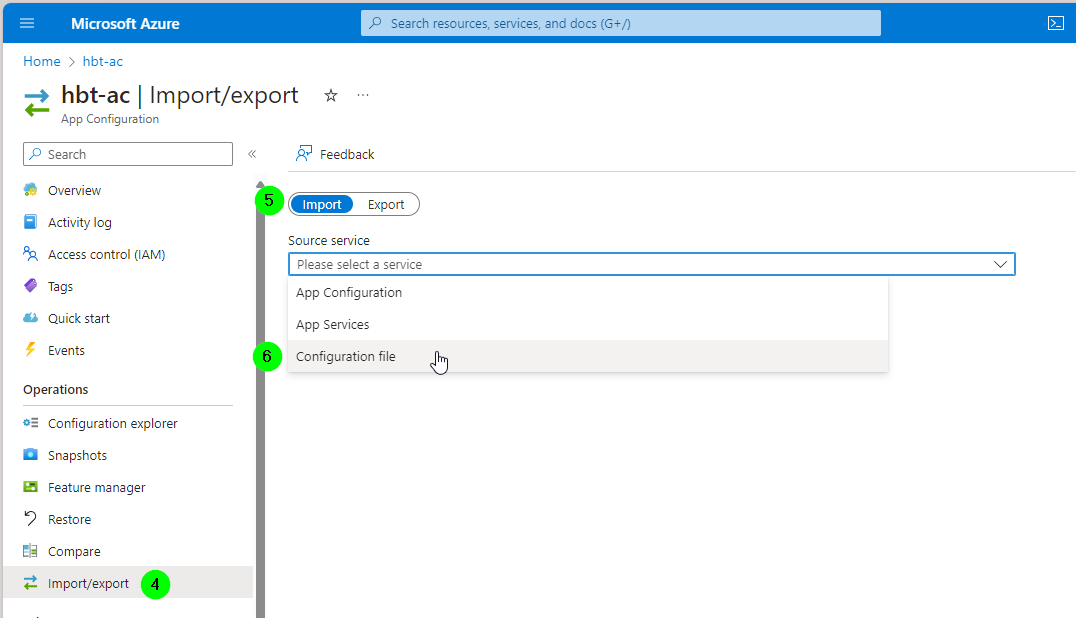Click the purple Tags icon
This screenshot has width=1076, height=618.
[30, 285]
